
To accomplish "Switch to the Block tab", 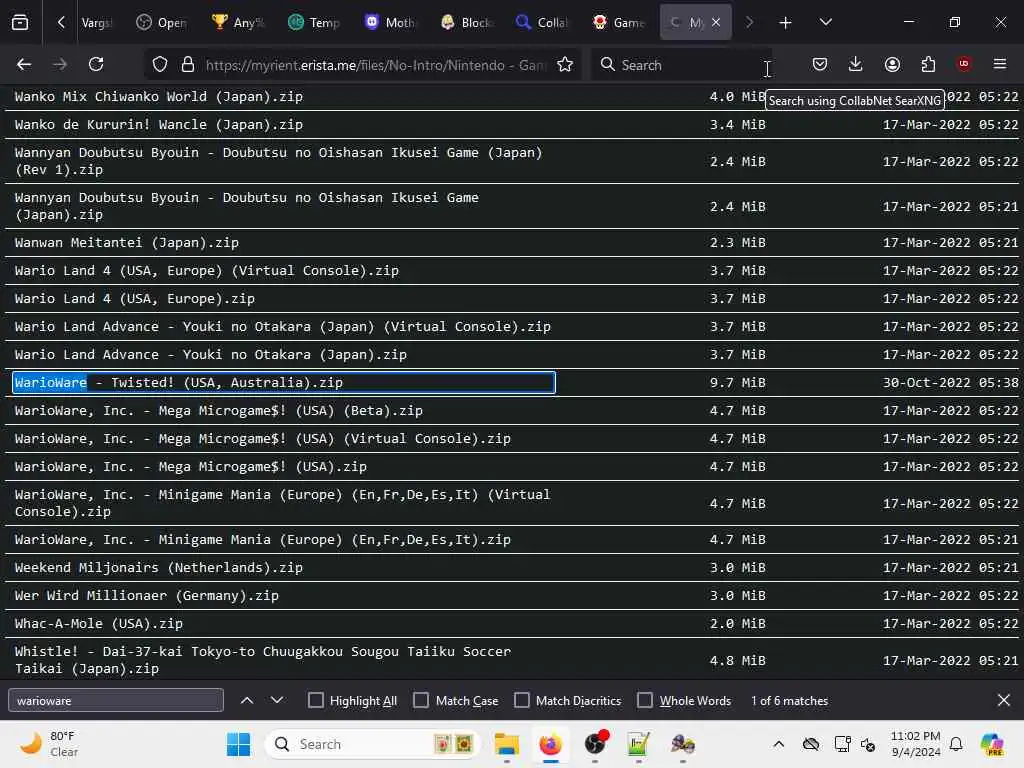I will (466, 23).
